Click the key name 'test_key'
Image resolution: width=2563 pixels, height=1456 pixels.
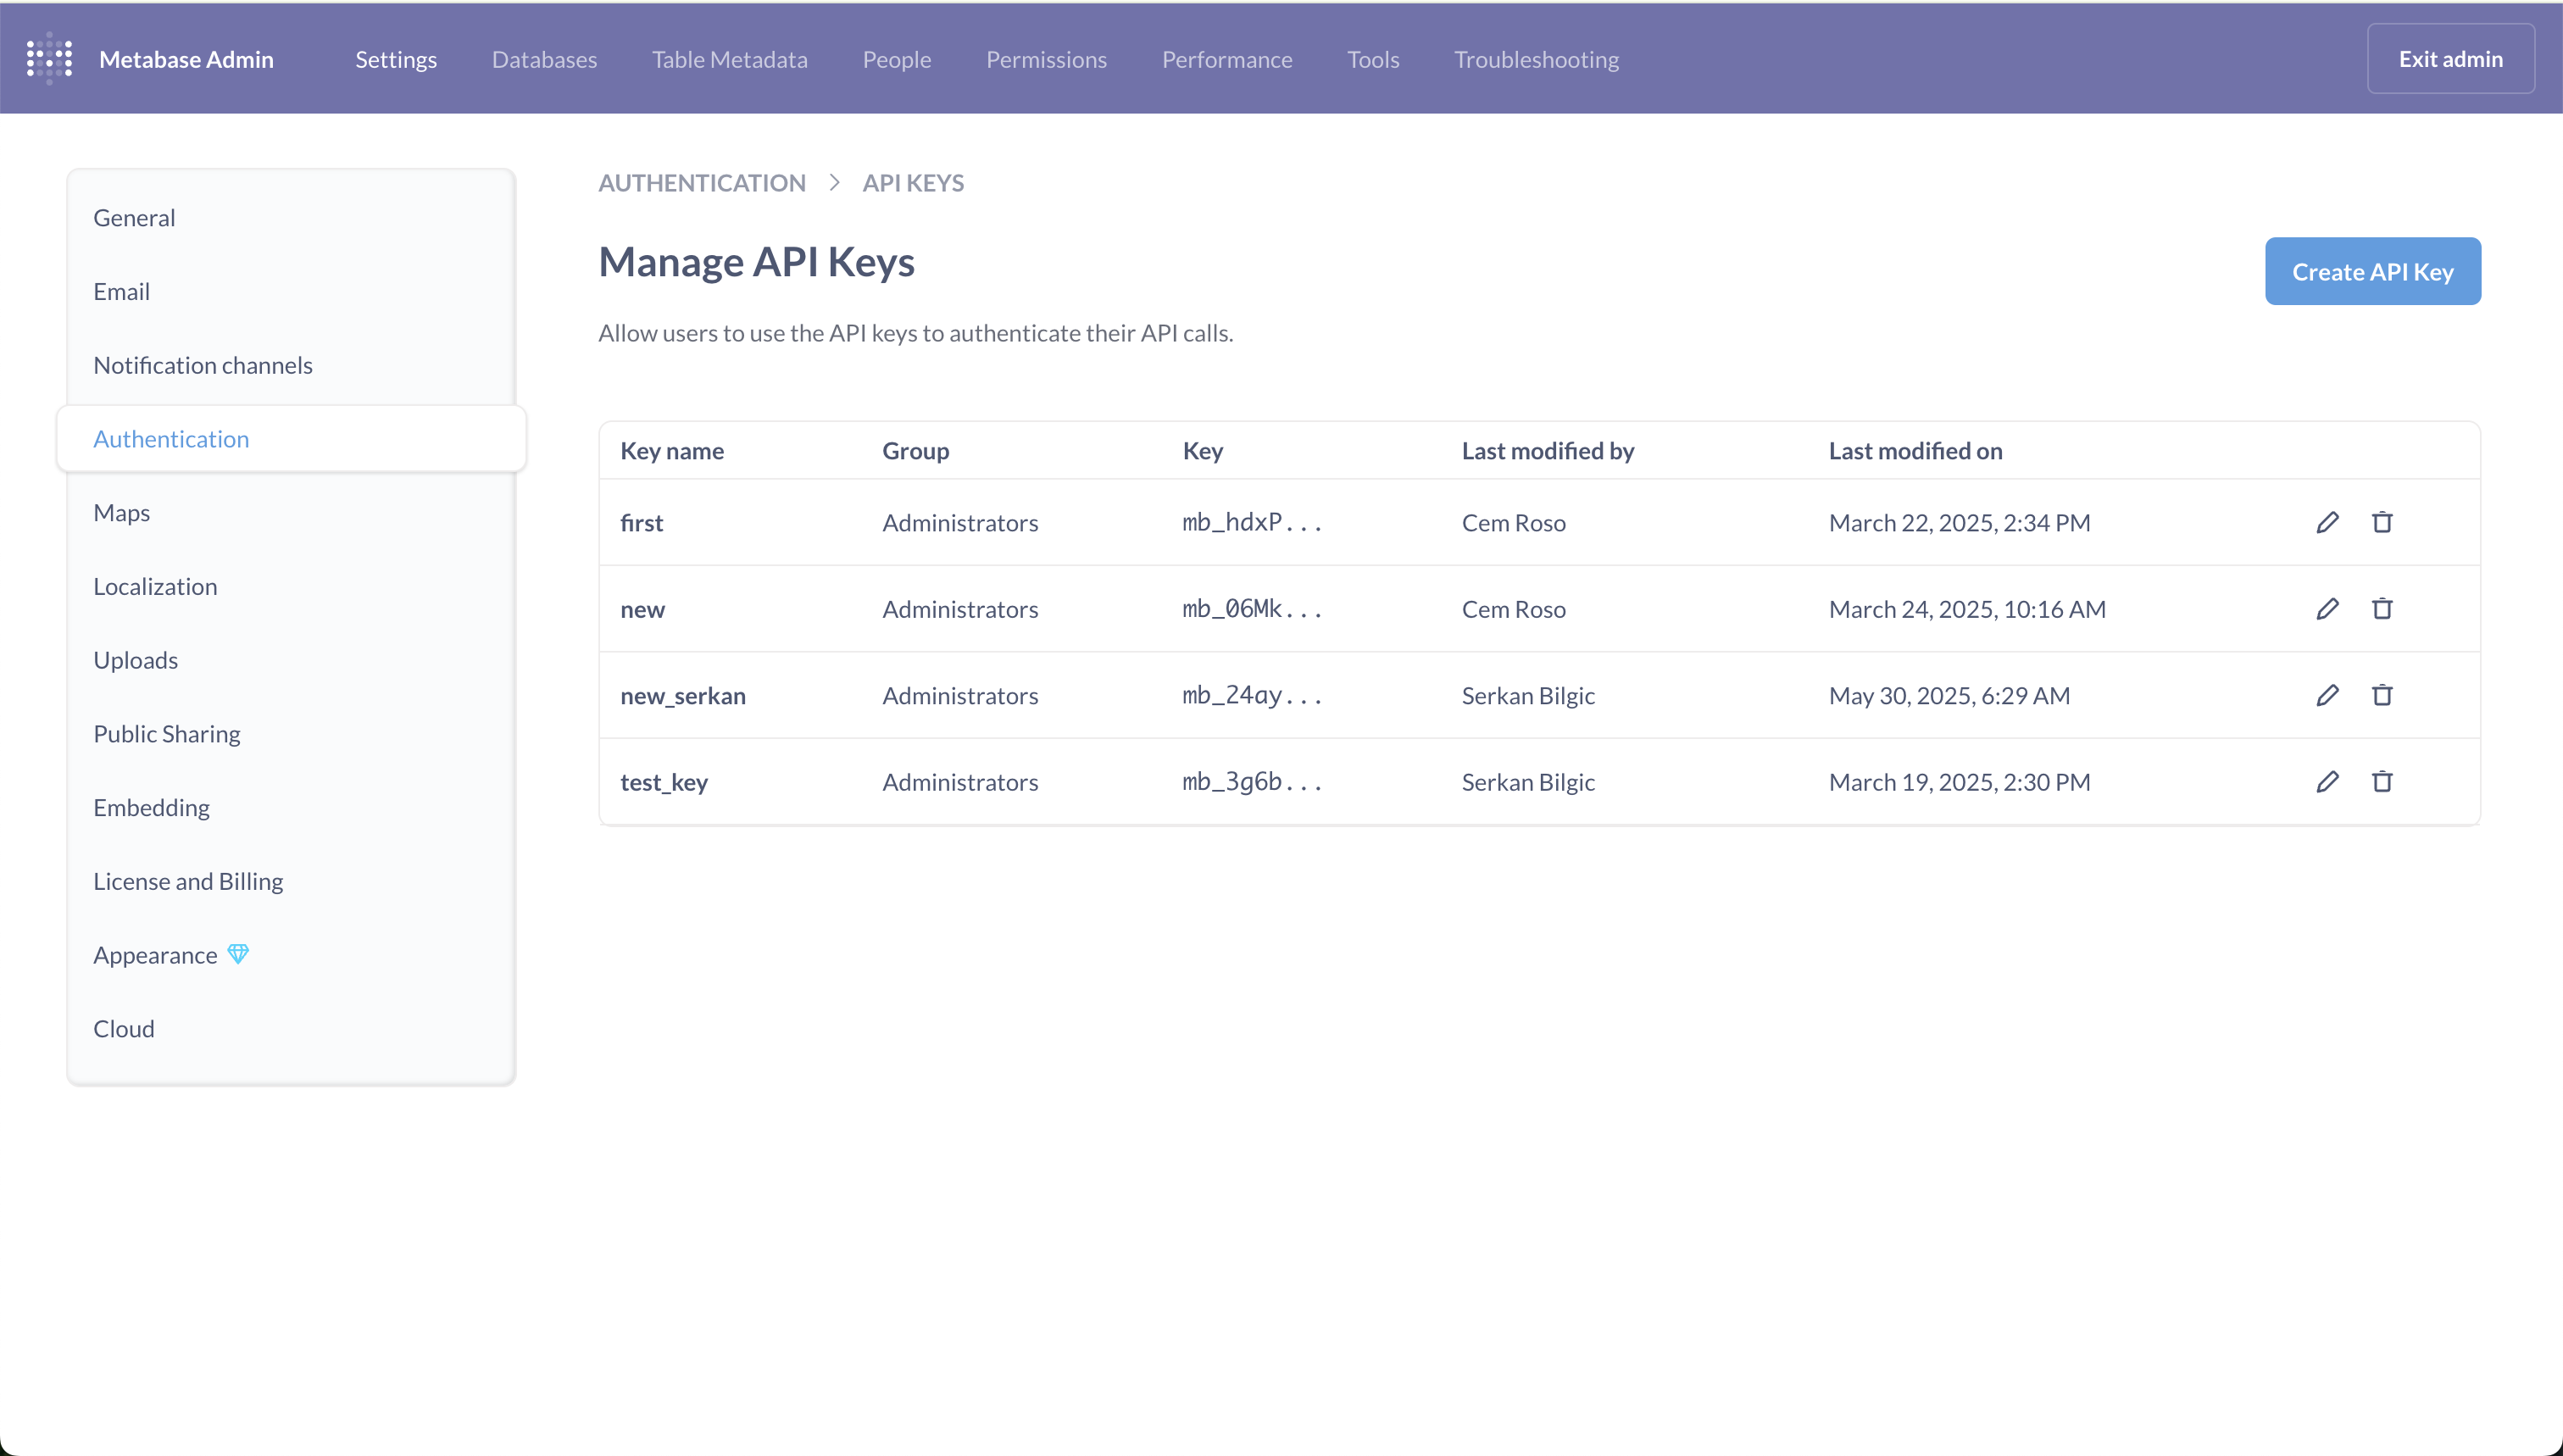click(x=664, y=782)
